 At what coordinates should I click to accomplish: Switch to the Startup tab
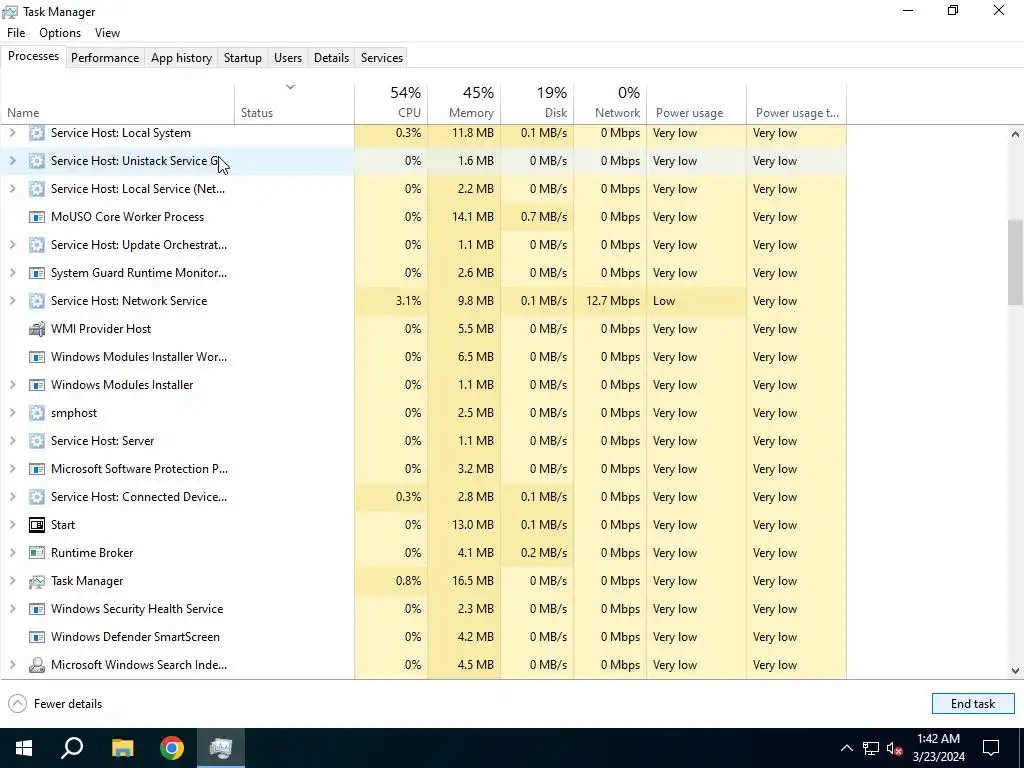(243, 57)
